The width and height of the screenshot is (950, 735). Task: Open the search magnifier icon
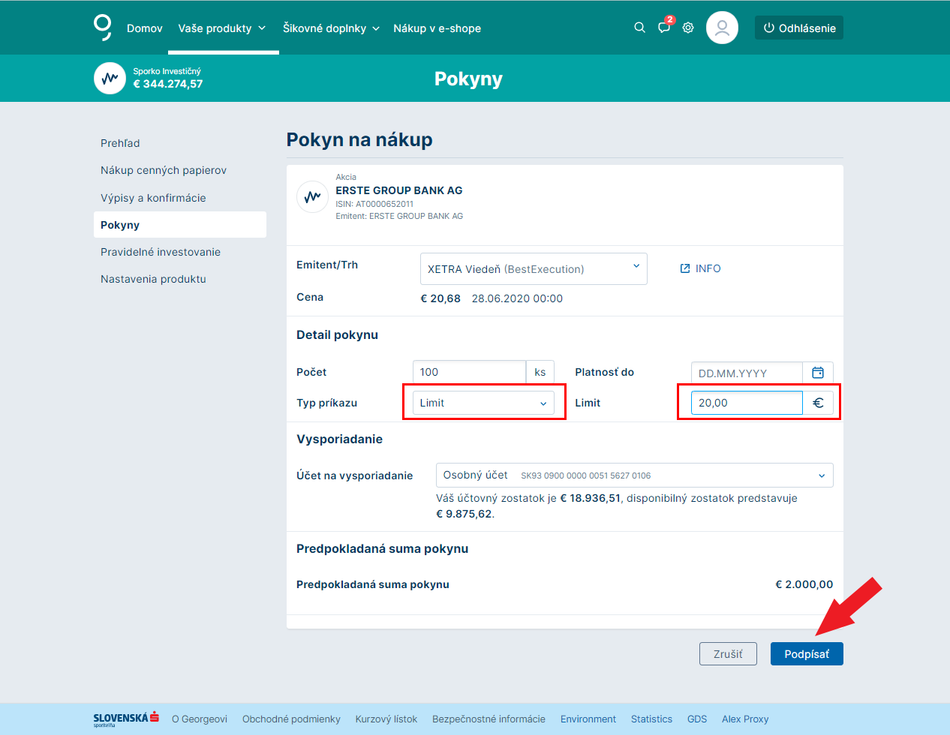[639, 28]
